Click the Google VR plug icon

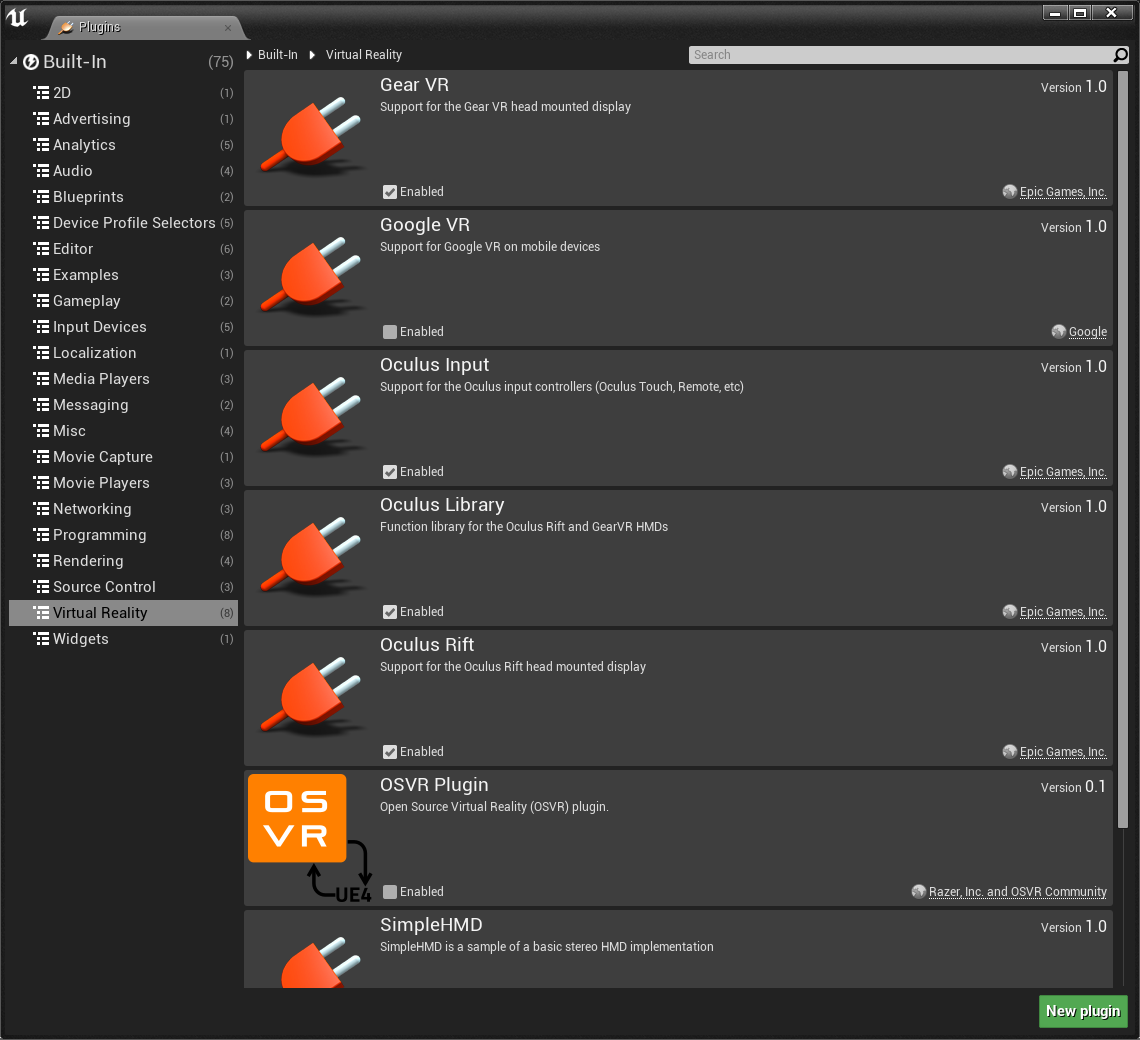(311, 275)
